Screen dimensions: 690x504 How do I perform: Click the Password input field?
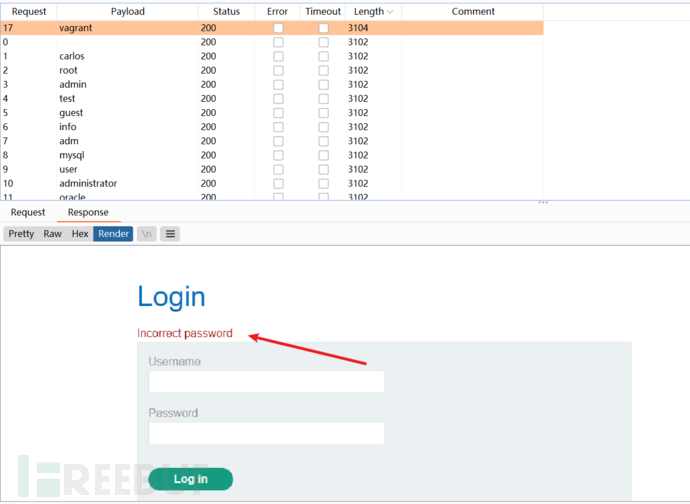click(x=266, y=434)
